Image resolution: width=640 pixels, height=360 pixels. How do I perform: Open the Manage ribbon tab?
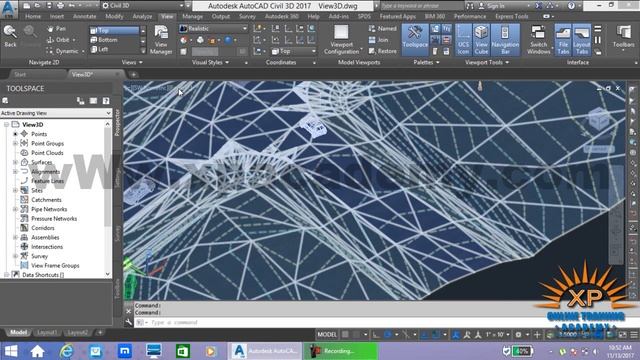[x=192, y=16]
